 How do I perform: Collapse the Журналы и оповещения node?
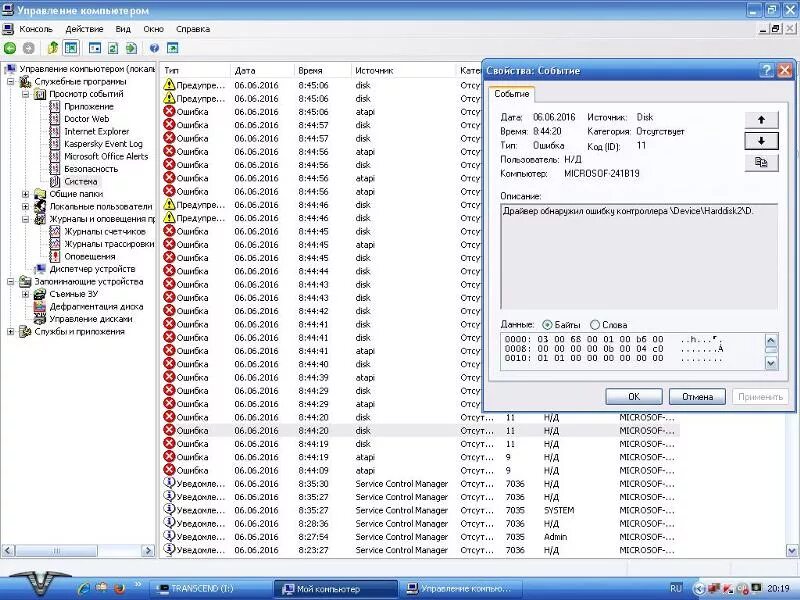point(26,219)
